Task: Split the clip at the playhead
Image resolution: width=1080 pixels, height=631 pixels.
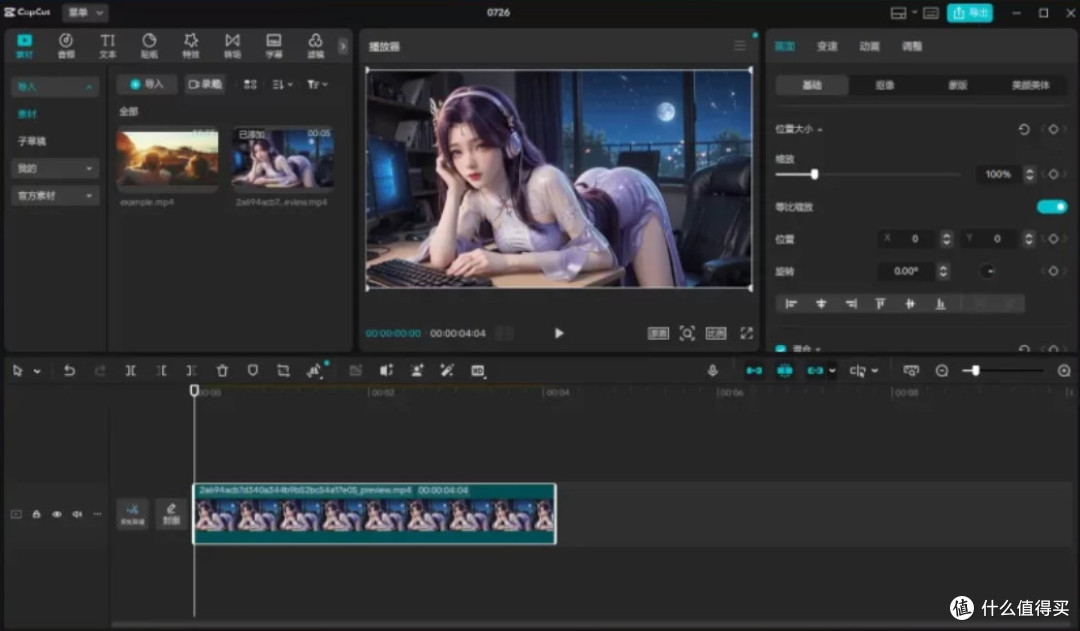Action: [130, 371]
